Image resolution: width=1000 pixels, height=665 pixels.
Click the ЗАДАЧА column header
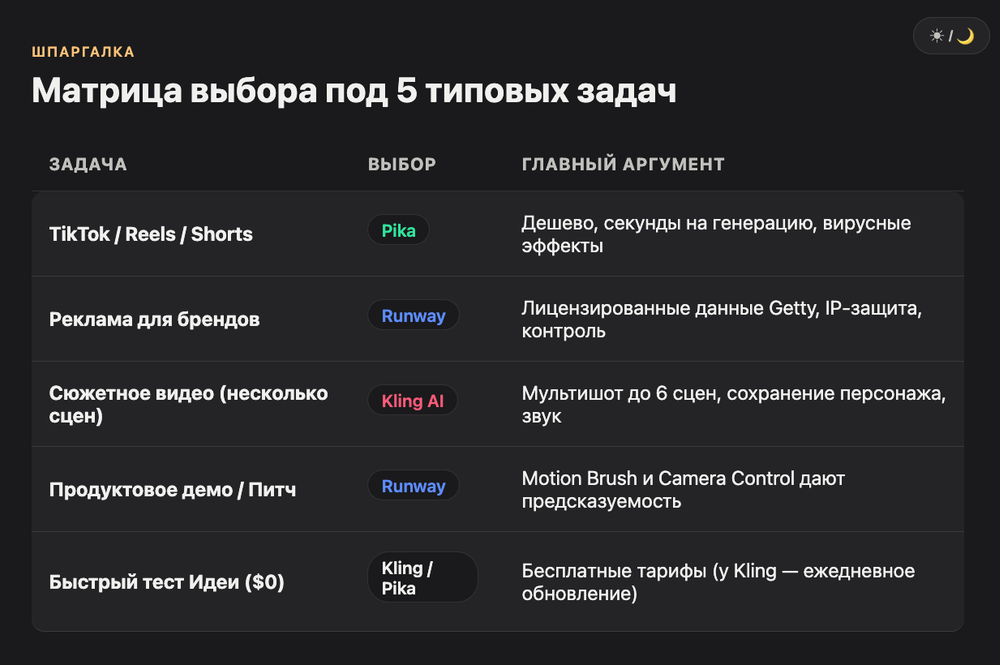(x=88, y=164)
